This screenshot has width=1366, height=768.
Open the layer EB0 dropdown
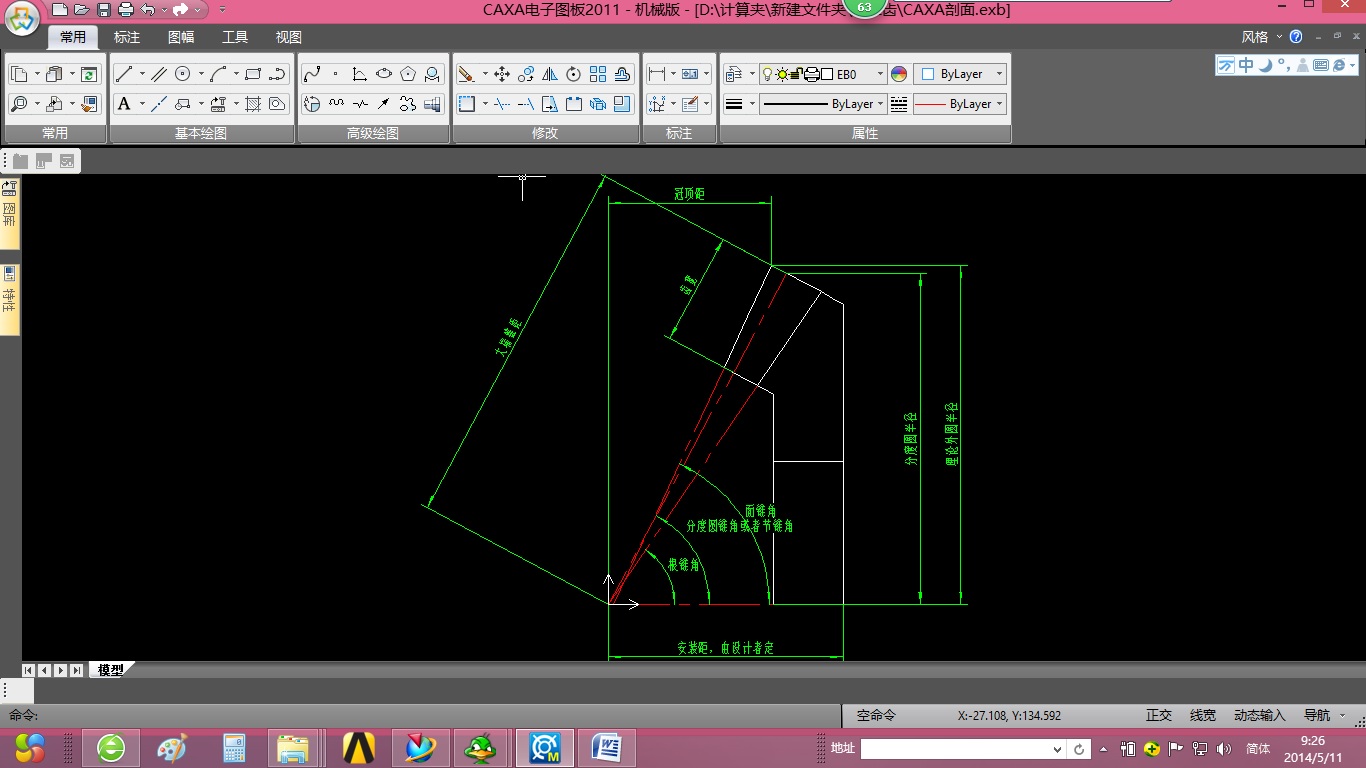880,74
